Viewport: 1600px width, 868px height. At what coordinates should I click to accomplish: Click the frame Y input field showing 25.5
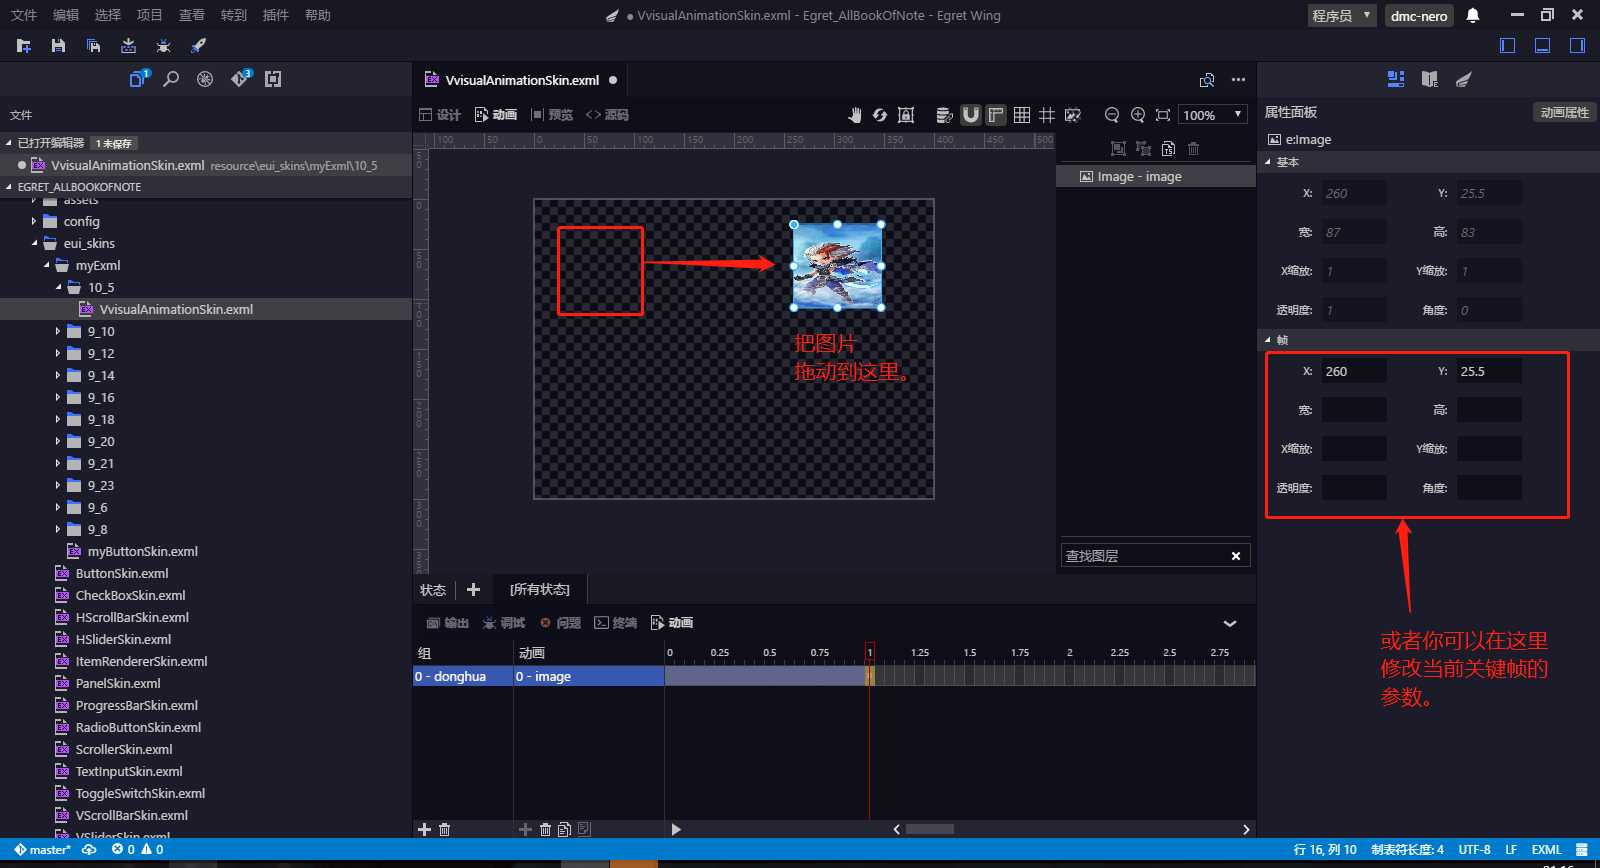point(1489,371)
